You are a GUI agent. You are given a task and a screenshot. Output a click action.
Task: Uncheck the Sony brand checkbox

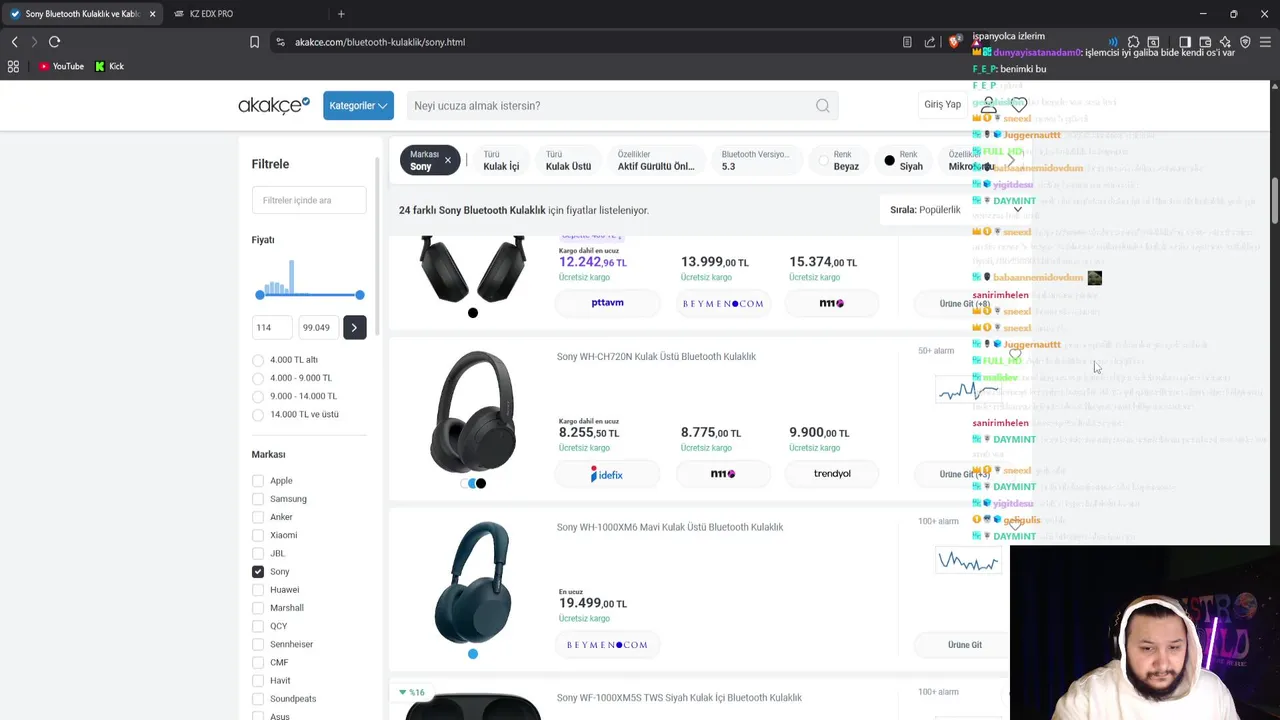click(x=258, y=572)
